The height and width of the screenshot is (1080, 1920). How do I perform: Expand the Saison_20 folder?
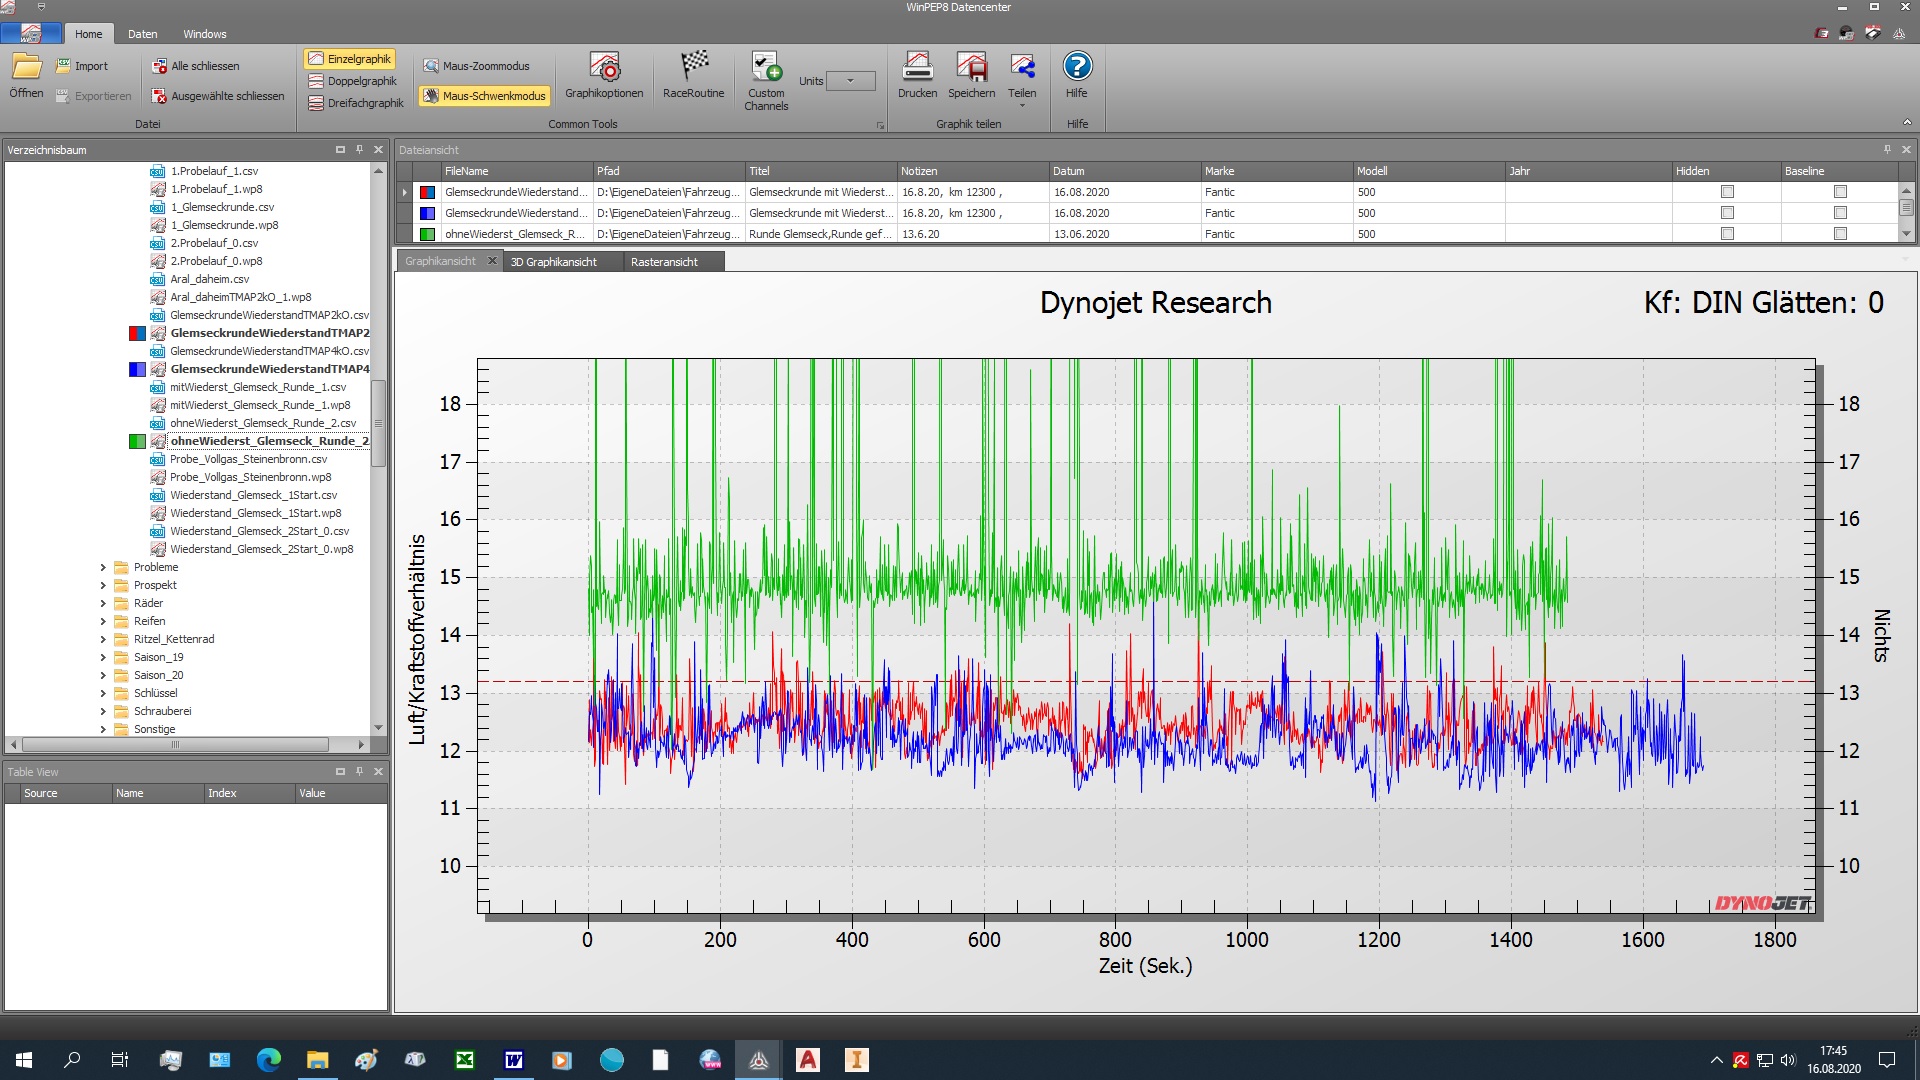pyautogui.click(x=103, y=675)
